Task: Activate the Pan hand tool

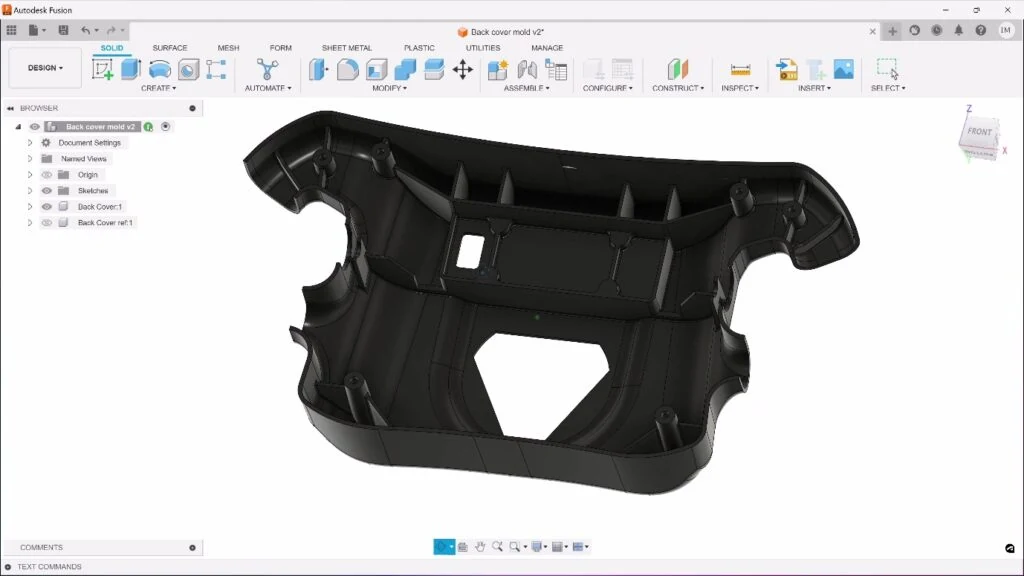Action: tap(480, 547)
